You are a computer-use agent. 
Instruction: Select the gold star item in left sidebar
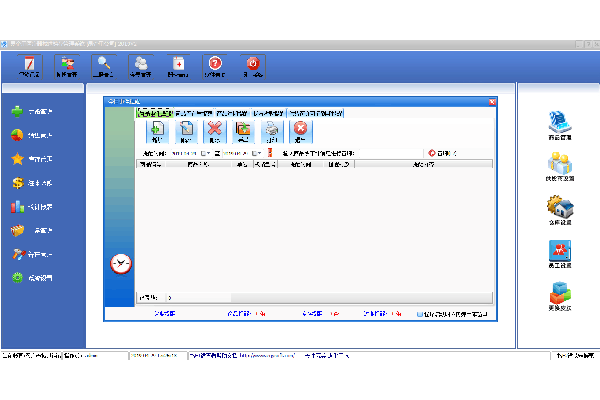click(x=32, y=159)
